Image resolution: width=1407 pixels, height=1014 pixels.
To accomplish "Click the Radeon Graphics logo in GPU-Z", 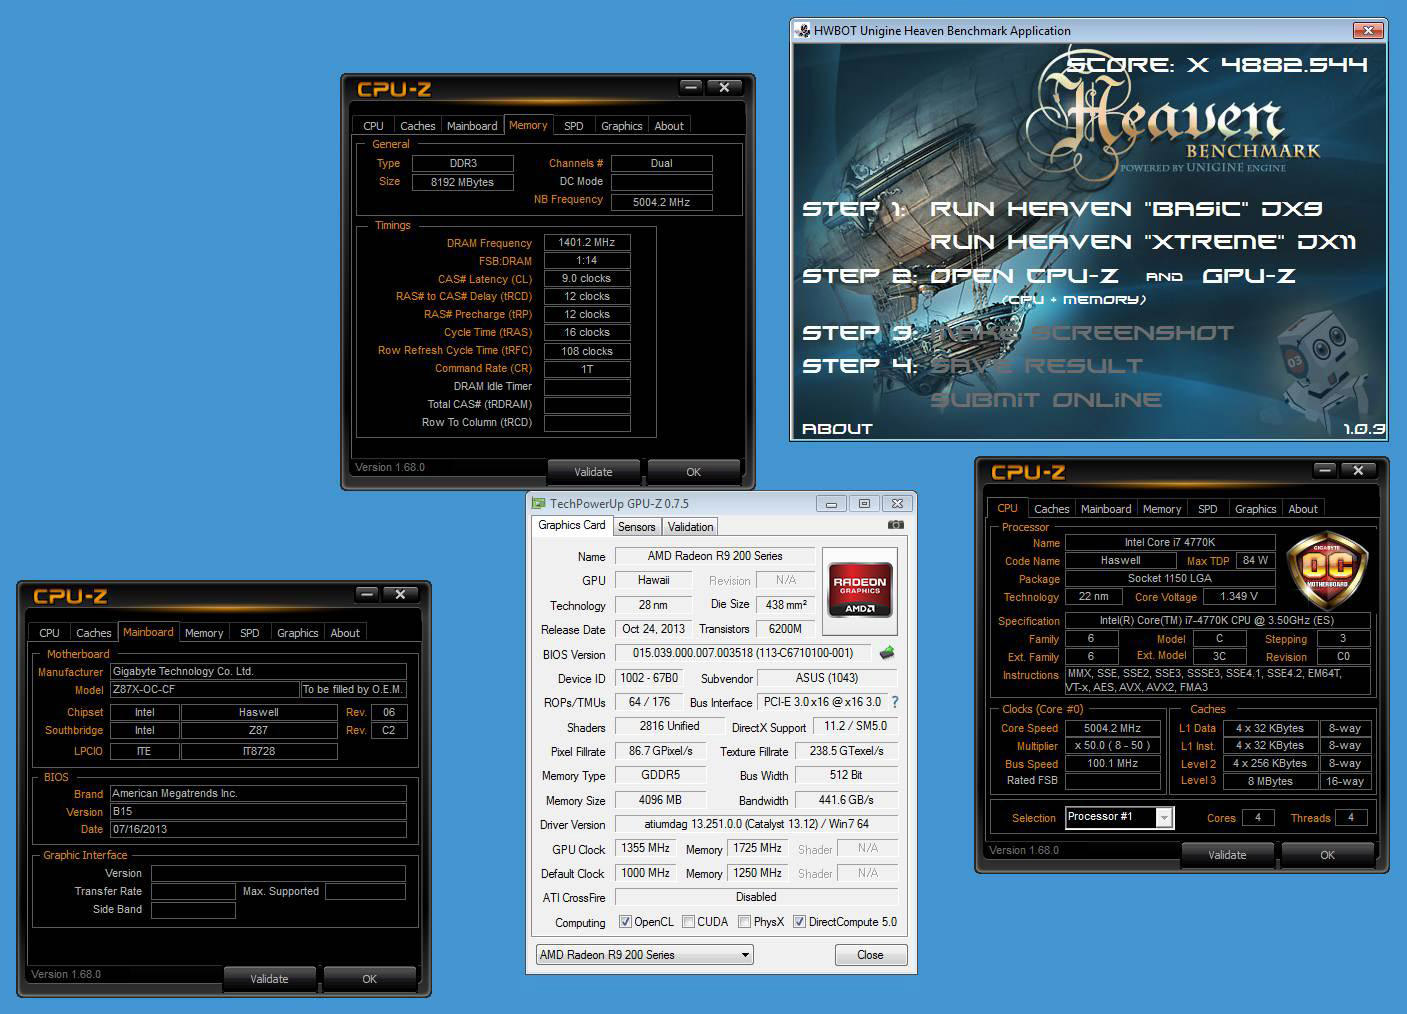I will 859,592.
